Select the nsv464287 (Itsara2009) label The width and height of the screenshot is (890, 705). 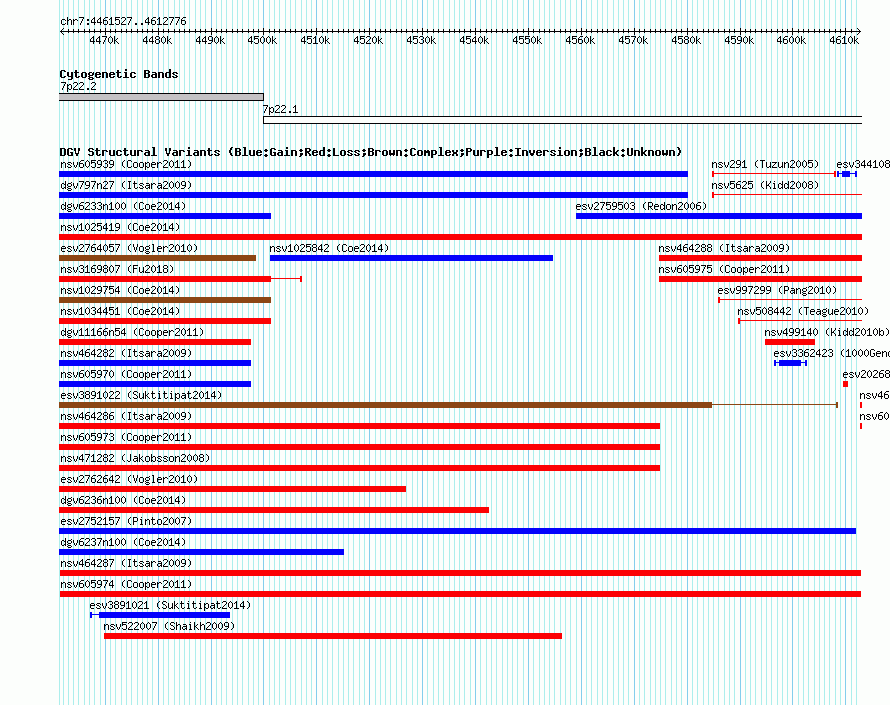click(126, 564)
